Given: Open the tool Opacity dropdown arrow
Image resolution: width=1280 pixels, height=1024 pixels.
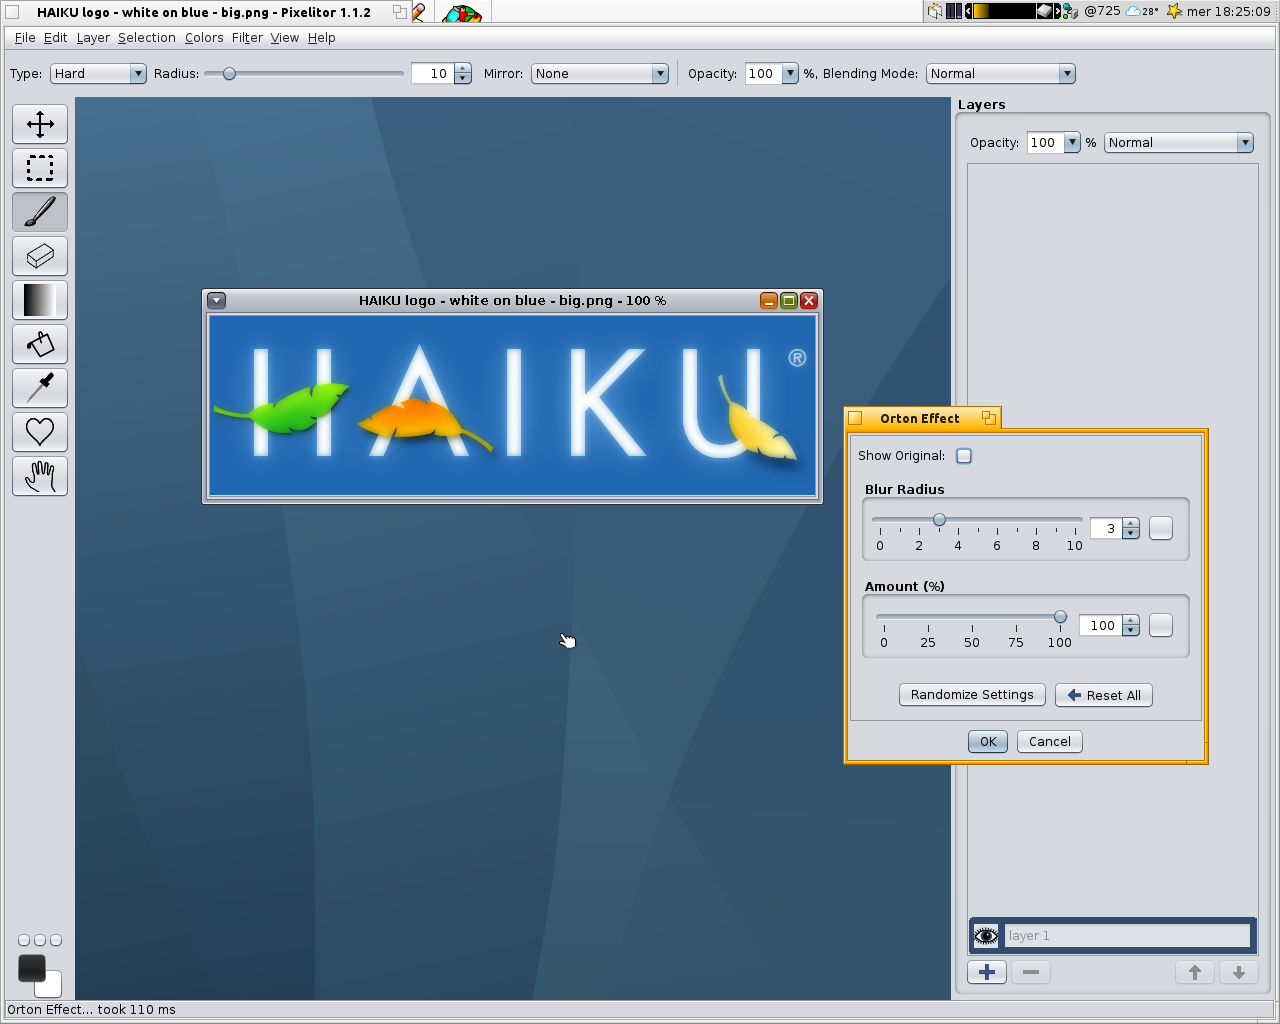Looking at the screenshot, I should [x=790, y=74].
